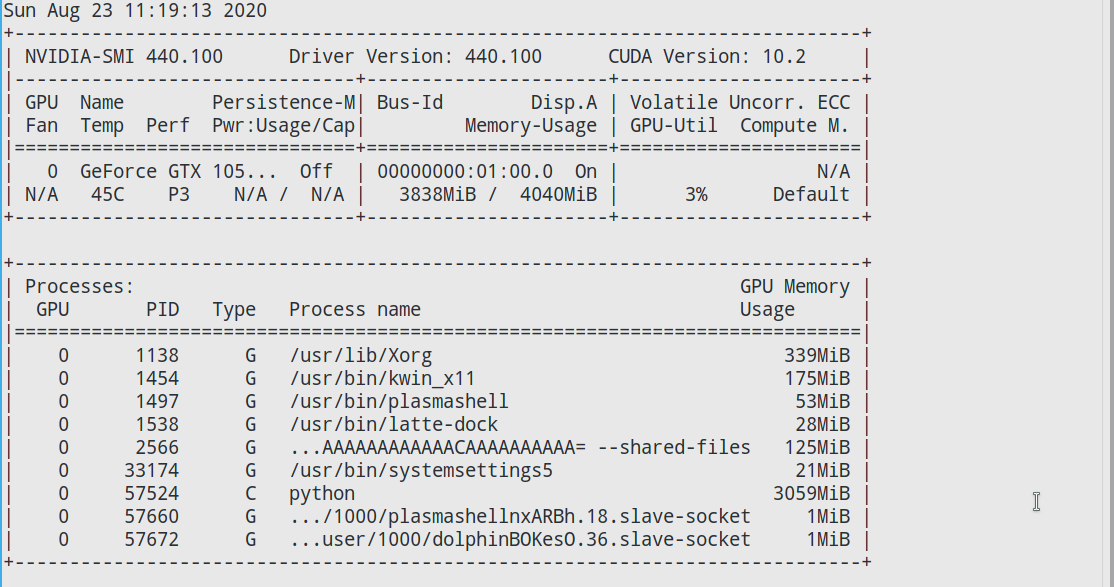Click the /usr/bin/plasmashell process name
The height and width of the screenshot is (587, 1114).
[399, 402]
